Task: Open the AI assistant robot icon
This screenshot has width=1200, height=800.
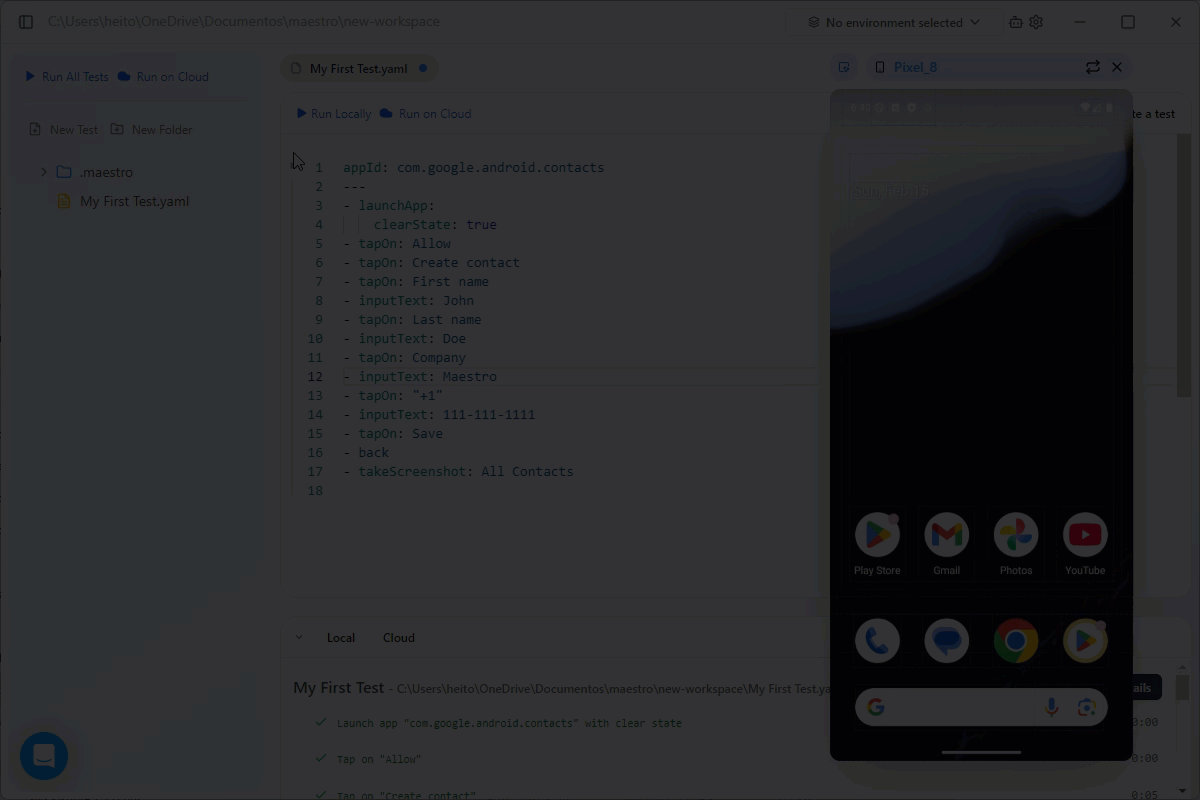Action: (1015, 22)
